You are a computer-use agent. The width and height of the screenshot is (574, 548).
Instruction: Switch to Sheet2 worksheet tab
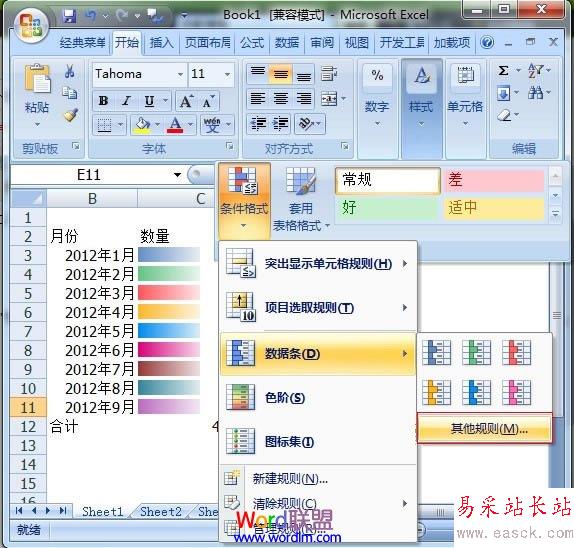tap(161, 511)
